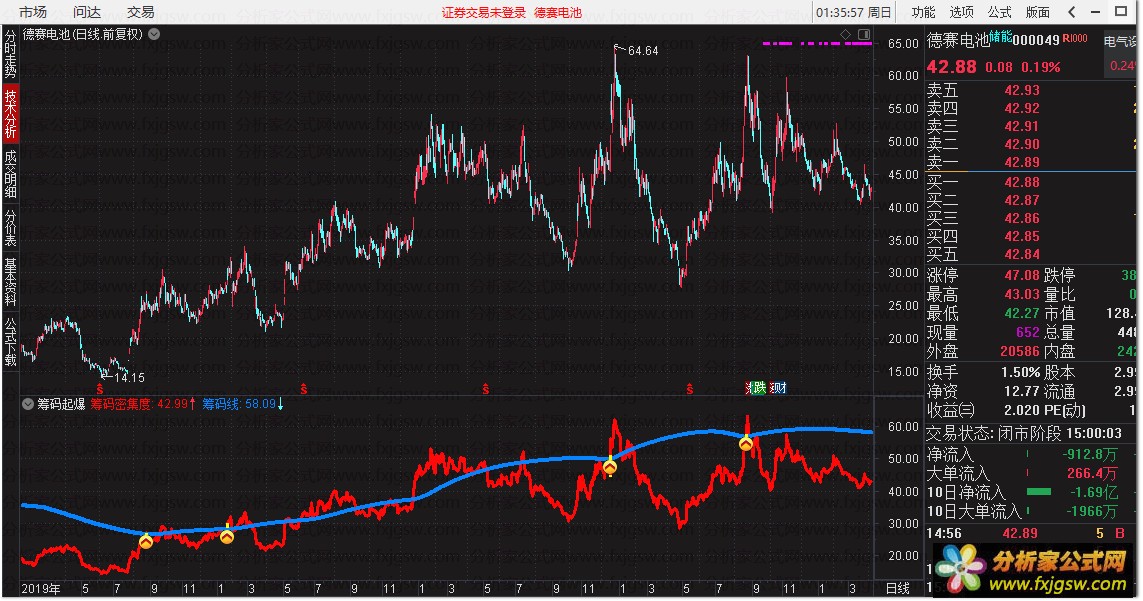Click the 大单流入 value 266.4万
The image size is (1143, 601).
[1092, 473]
